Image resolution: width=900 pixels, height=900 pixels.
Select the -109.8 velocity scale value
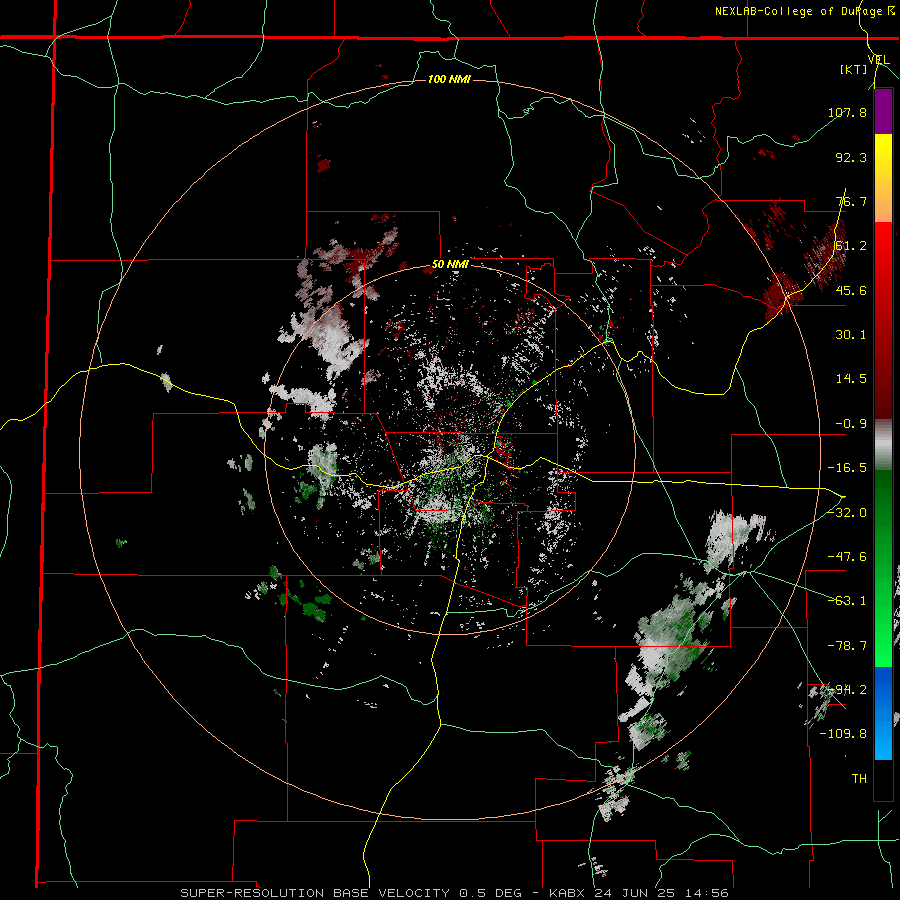843,734
